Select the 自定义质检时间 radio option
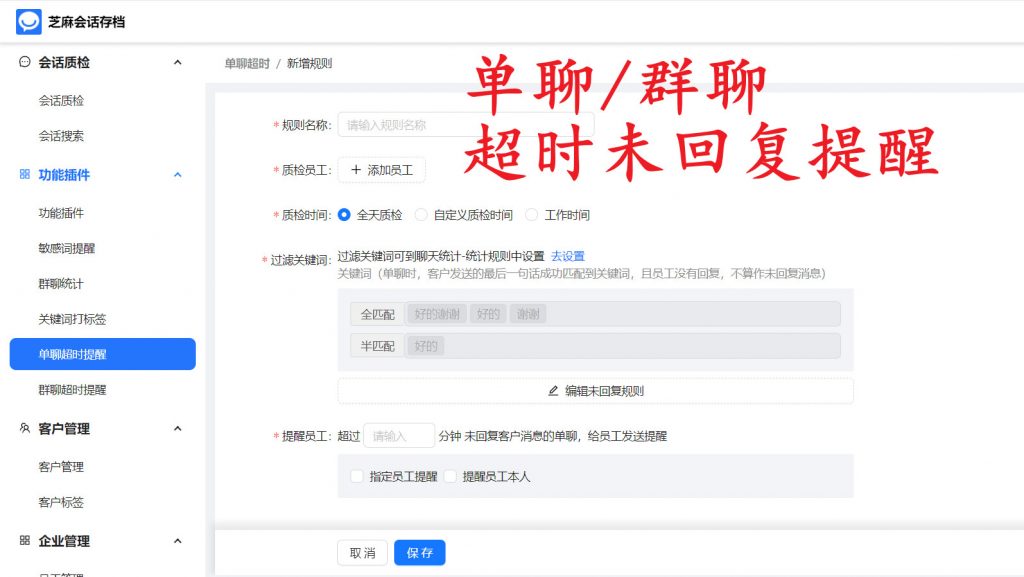Screen dimensions: 1024x577 421,215
